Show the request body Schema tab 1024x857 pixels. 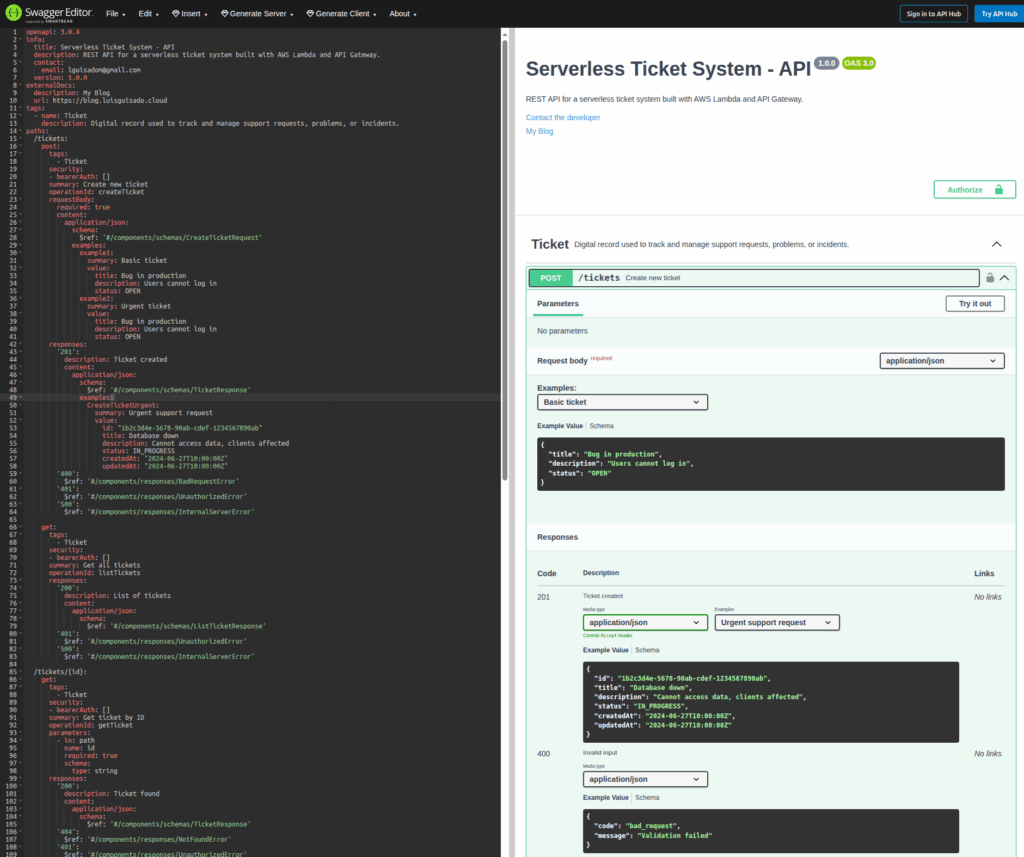point(601,426)
